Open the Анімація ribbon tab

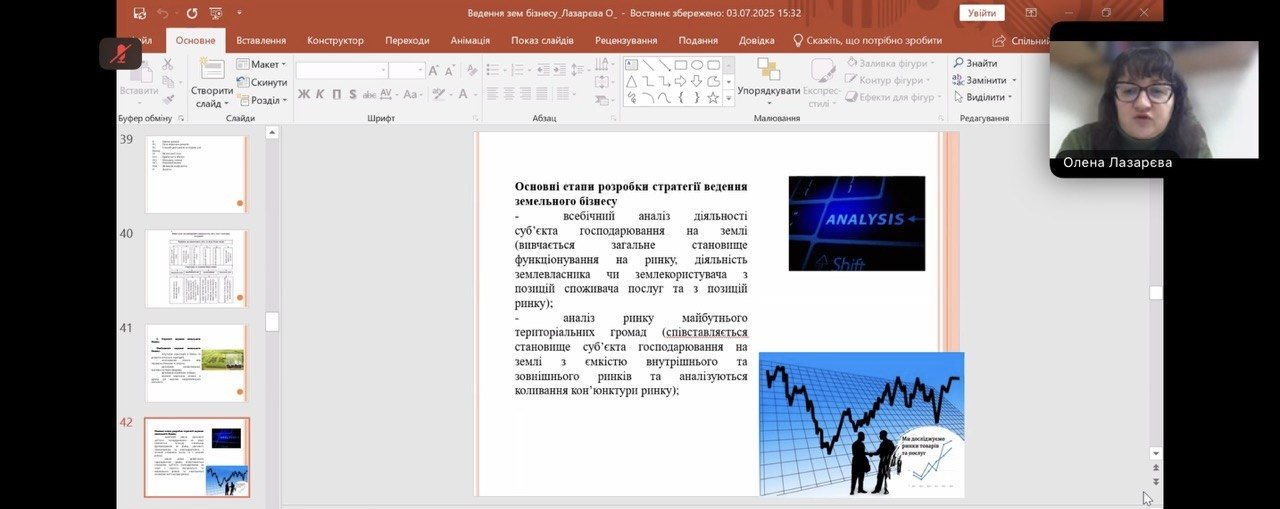click(470, 41)
